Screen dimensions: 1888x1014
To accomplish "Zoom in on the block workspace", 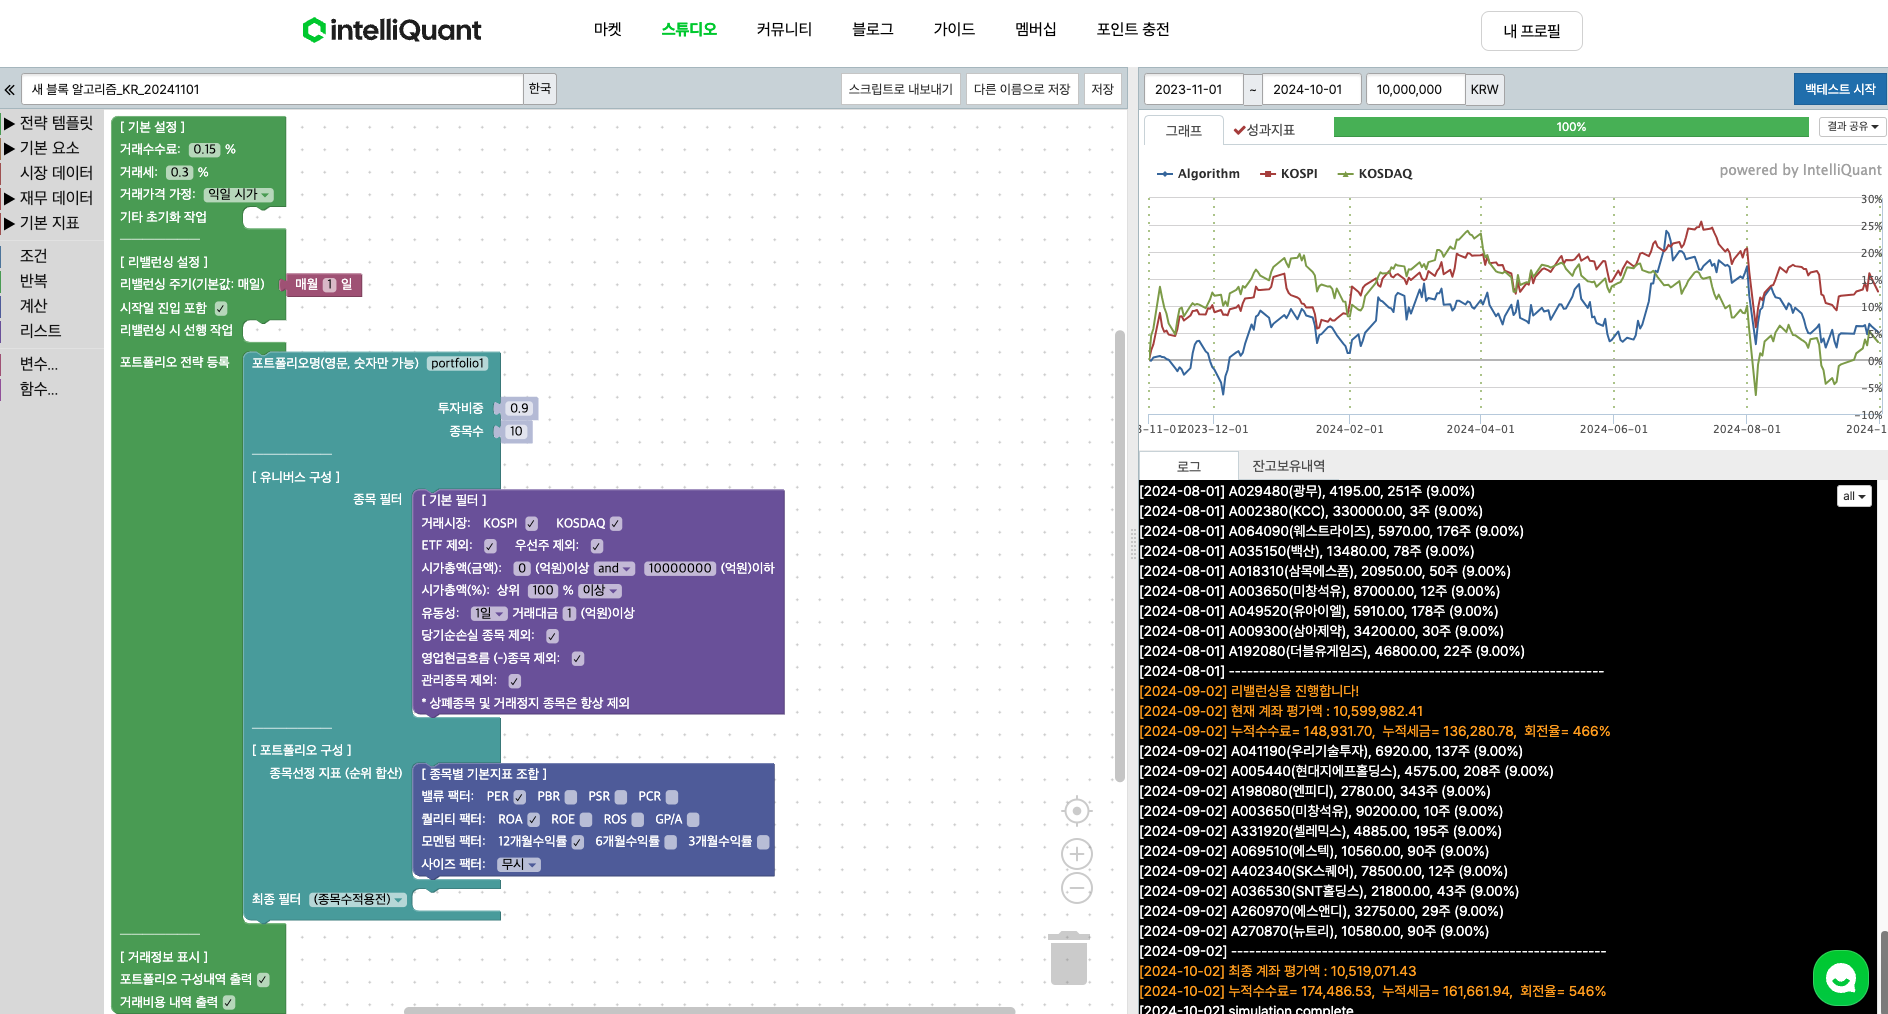I will pyautogui.click(x=1076, y=854).
